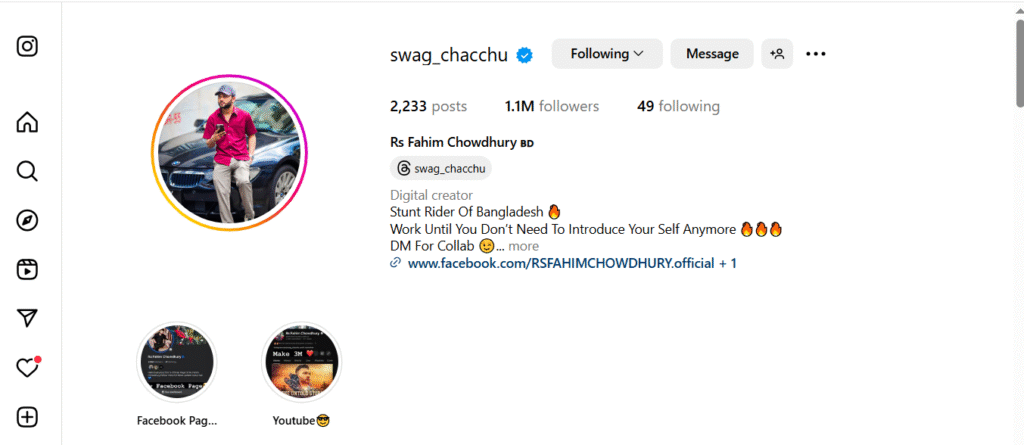Open the Reels icon in sidebar
The width and height of the screenshot is (1024, 445).
point(27,269)
